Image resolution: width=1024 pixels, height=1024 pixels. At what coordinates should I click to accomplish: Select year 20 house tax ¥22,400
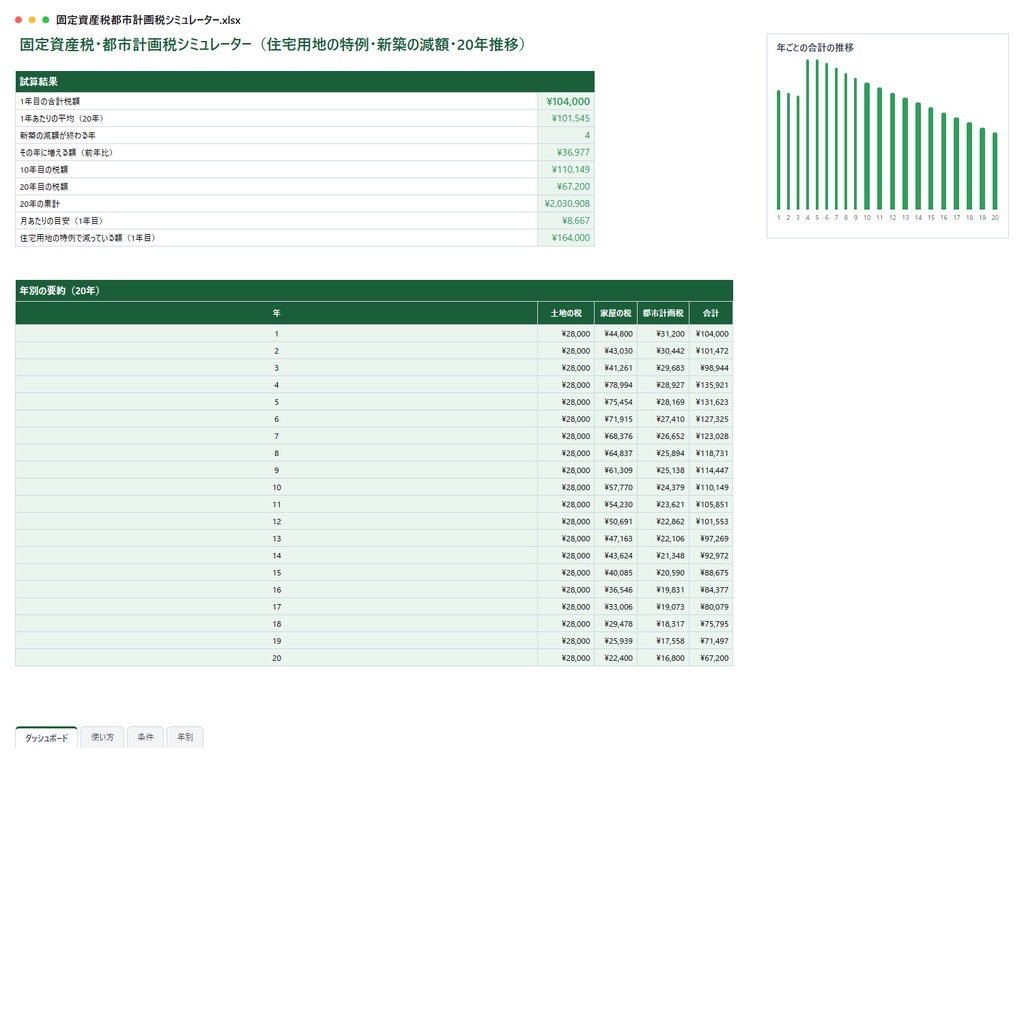pyautogui.click(x=616, y=658)
